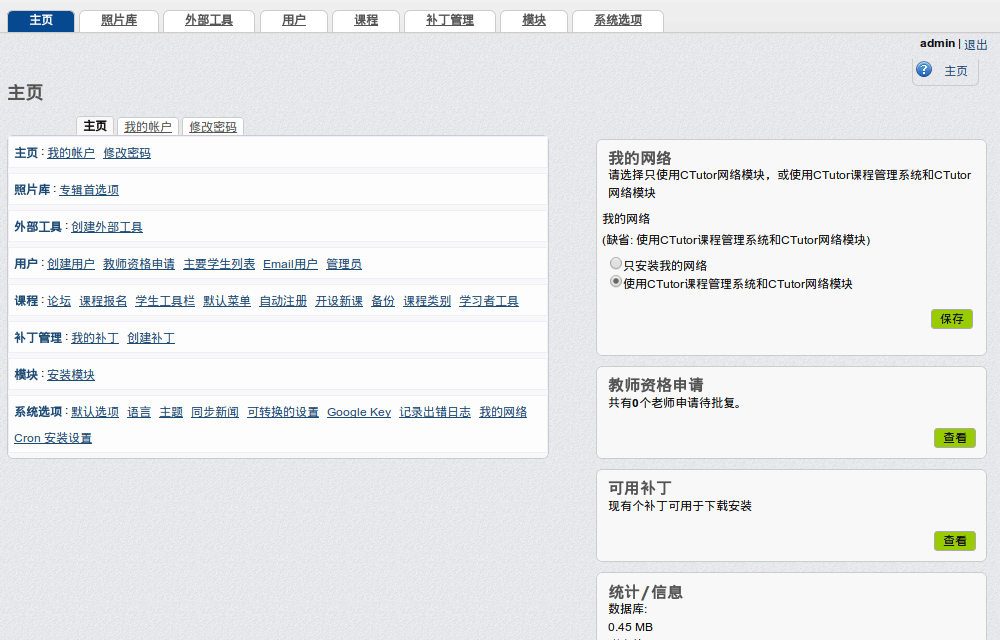
Task: Open the 模块 tab
Action: click(x=533, y=20)
